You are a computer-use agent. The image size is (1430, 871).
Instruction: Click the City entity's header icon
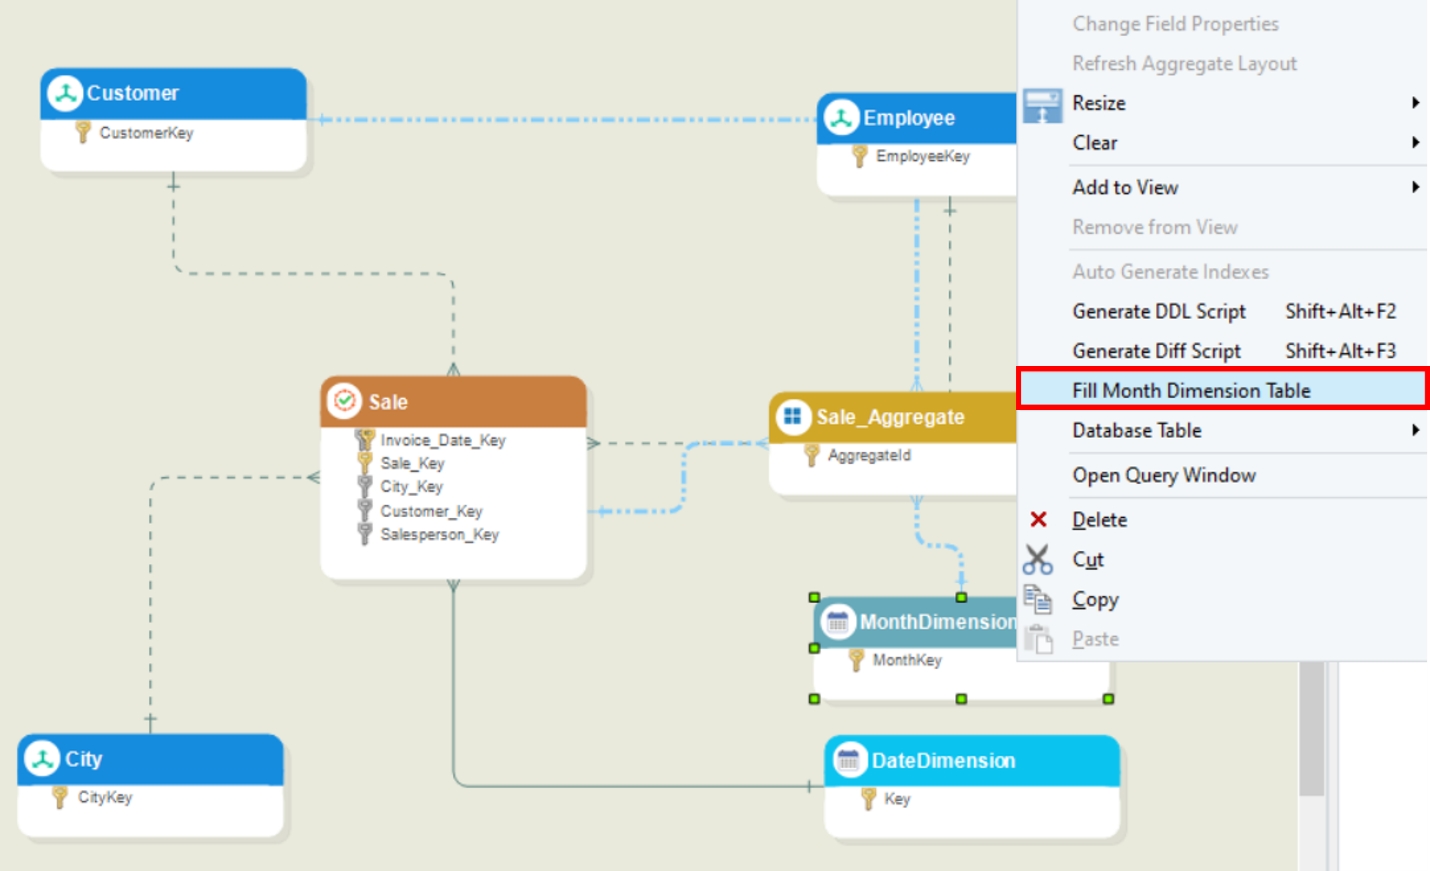[43, 759]
